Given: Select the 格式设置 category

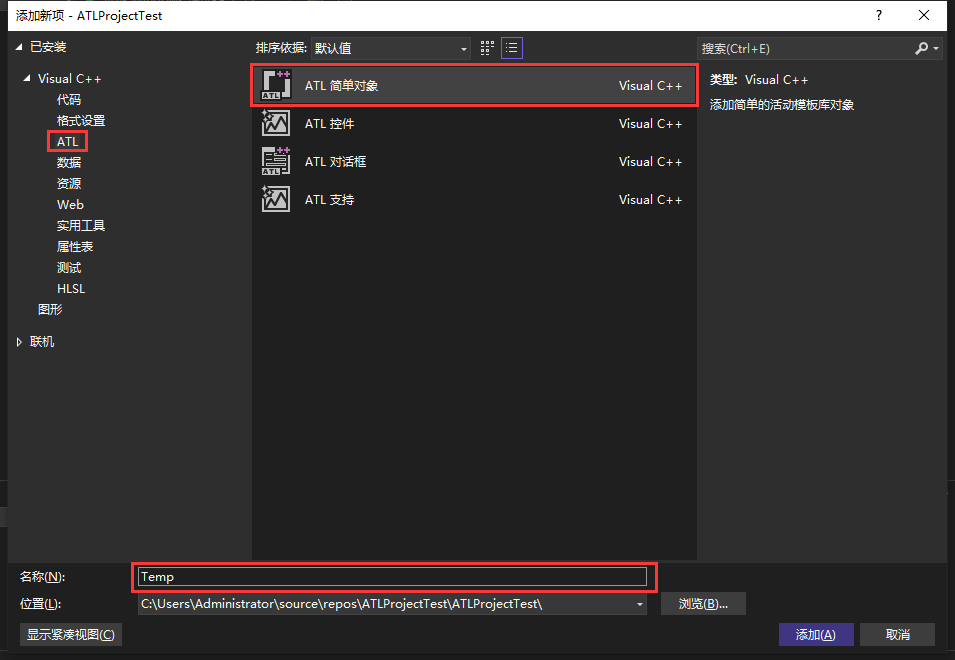Looking at the screenshot, I should click(x=81, y=121).
